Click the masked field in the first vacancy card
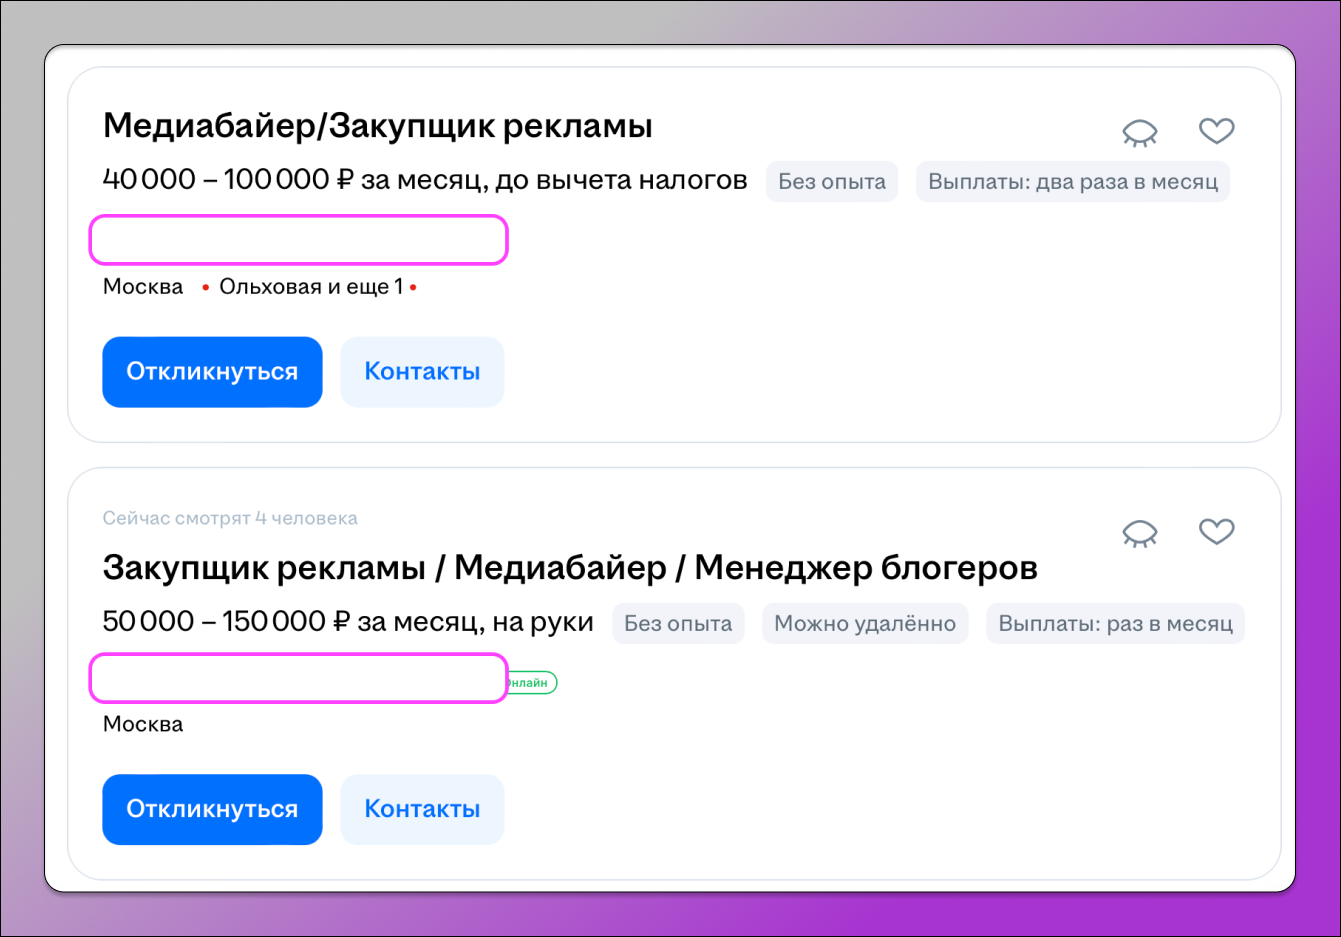This screenshot has height=937, width=1341. click(298, 240)
